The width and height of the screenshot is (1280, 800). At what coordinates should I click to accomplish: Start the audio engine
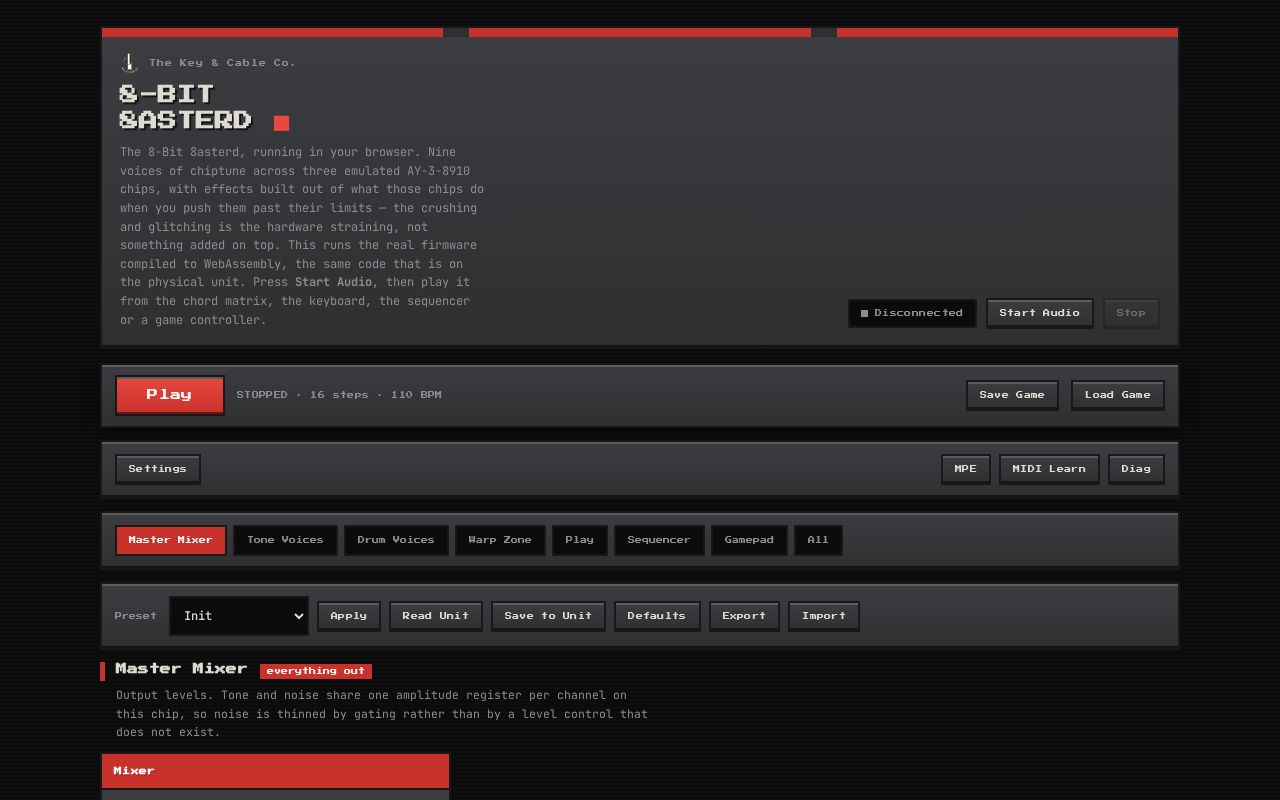click(x=1039, y=313)
